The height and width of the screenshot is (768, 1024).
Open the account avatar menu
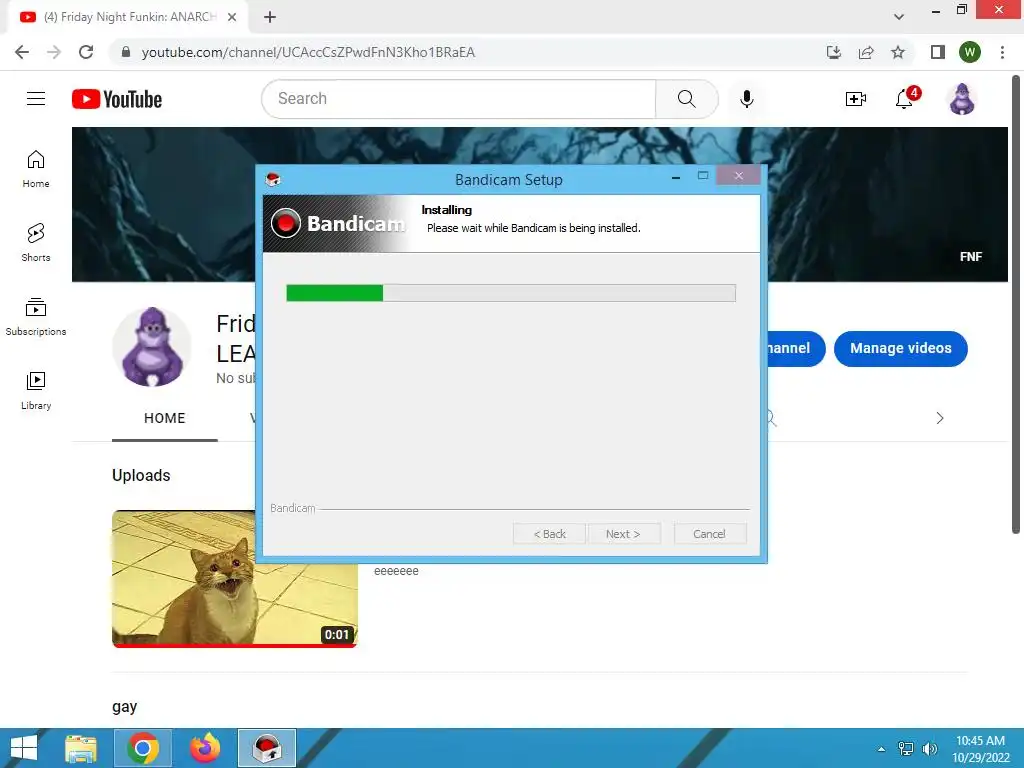pos(962,99)
